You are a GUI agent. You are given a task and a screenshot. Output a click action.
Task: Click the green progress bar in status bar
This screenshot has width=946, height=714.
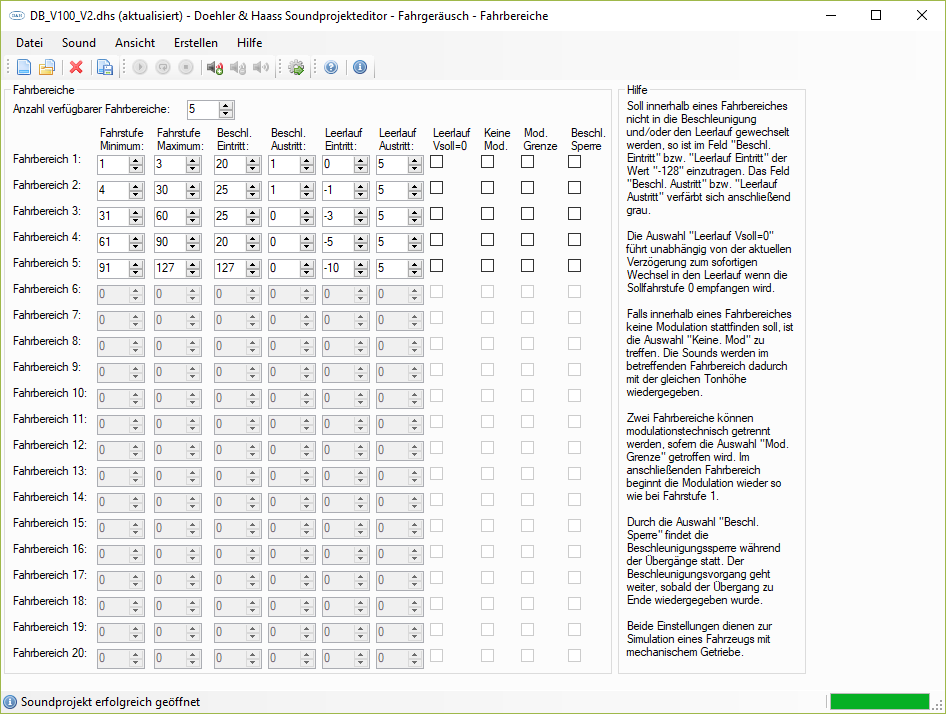click(x=880, y=701)
